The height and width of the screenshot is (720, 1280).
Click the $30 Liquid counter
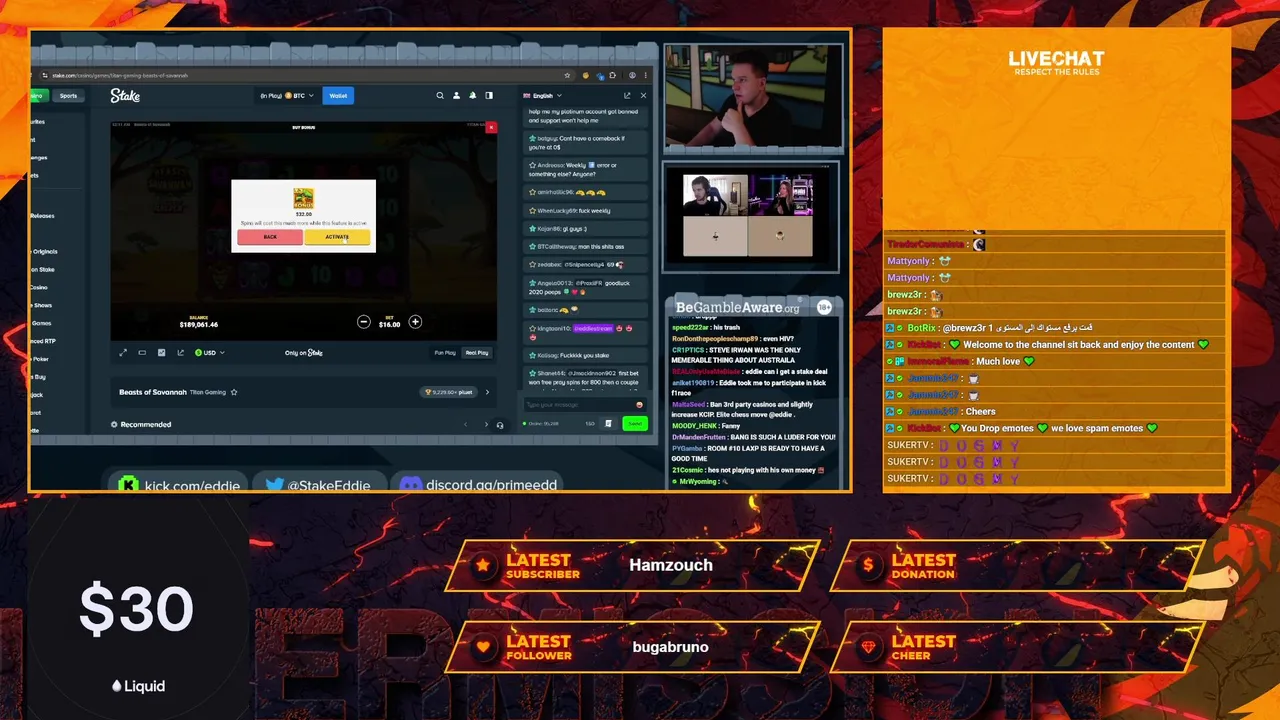[x=137, y=611]
